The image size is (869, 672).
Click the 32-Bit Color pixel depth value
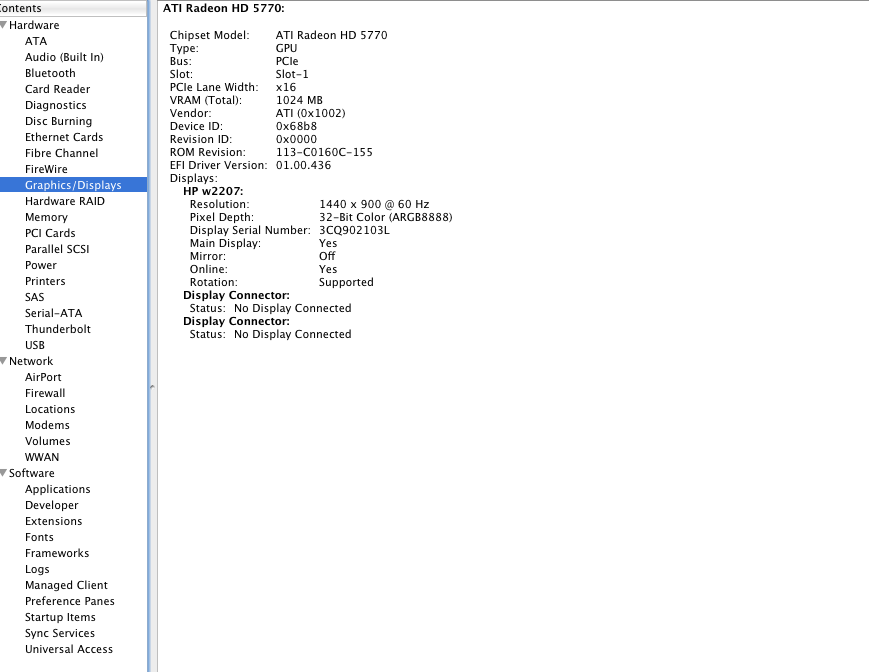[x=386, y=217]
